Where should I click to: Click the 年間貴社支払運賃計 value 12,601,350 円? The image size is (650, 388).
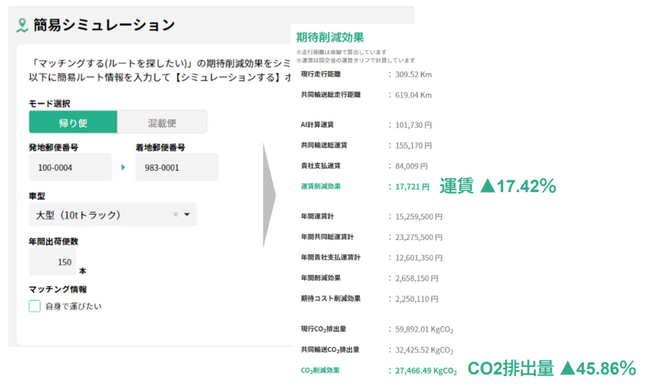coord(419,258)
